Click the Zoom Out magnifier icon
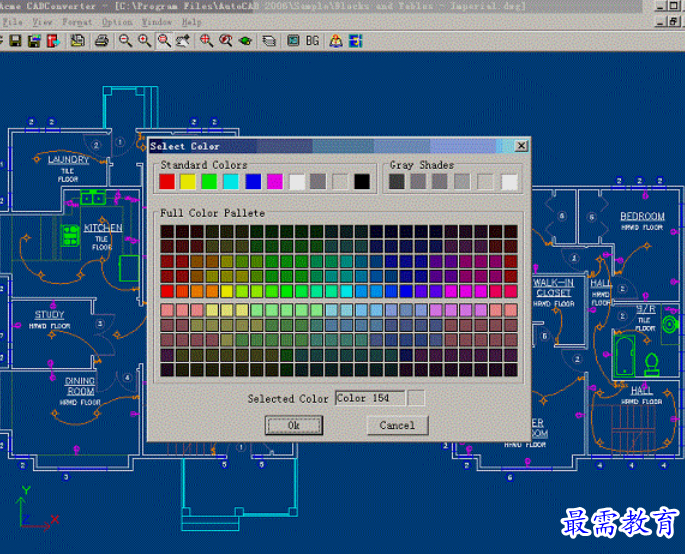The height and width of the screenshot is (554, 685). pos(125,41)
